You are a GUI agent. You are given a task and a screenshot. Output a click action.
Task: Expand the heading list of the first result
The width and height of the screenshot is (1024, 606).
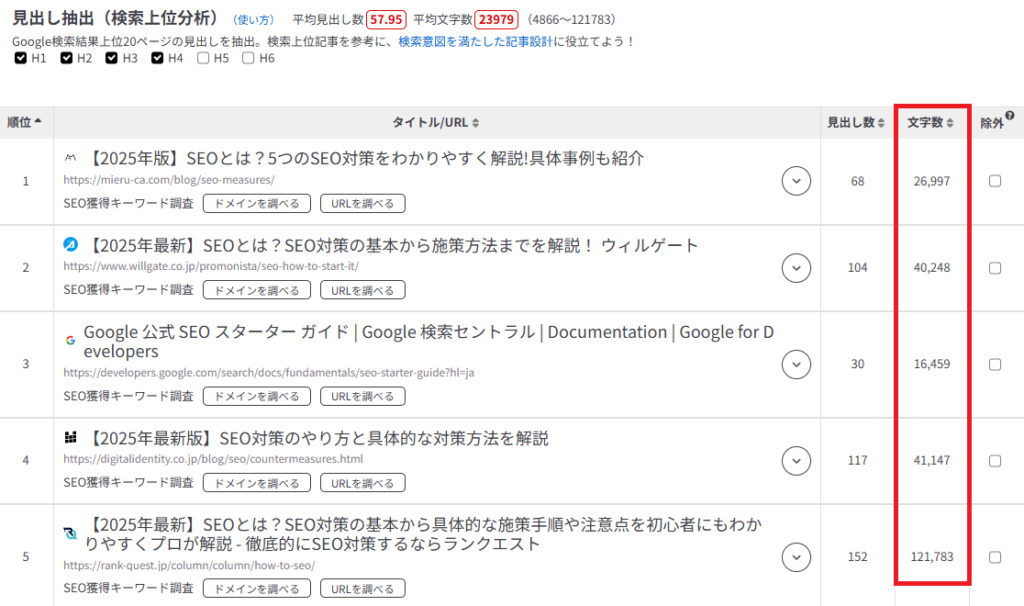[x=796, y=180]
